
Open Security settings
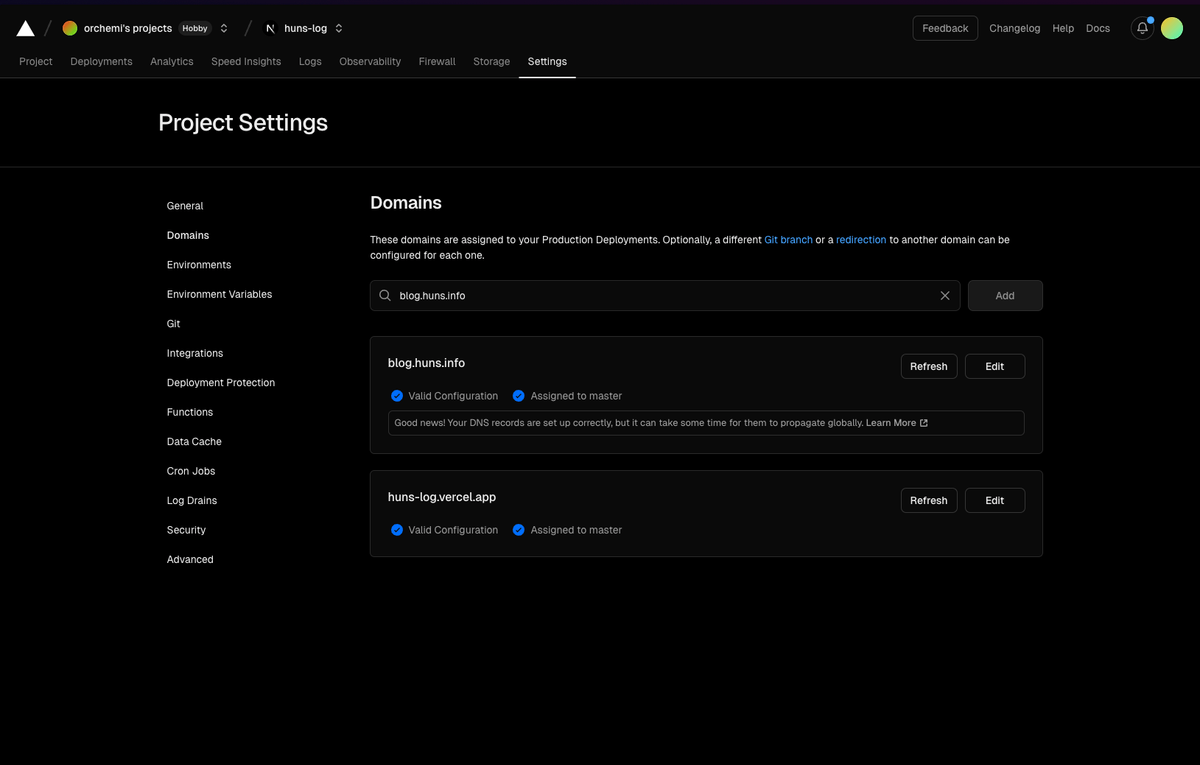coord(186,530)
